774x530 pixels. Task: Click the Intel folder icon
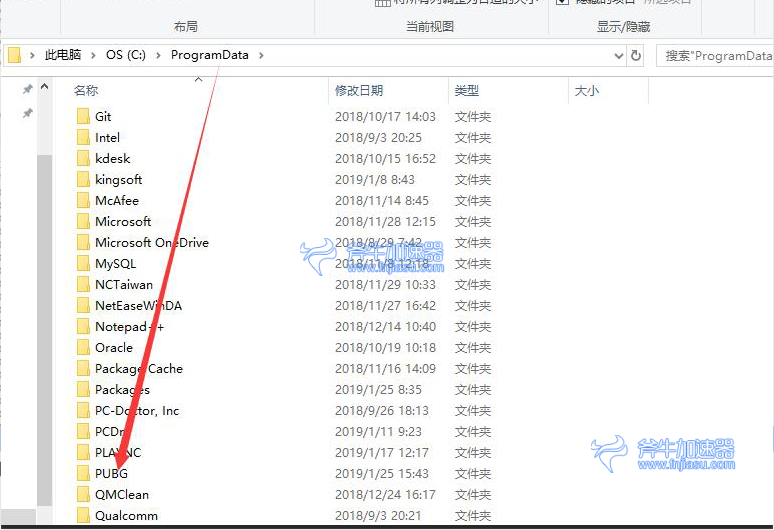[83, 137]
